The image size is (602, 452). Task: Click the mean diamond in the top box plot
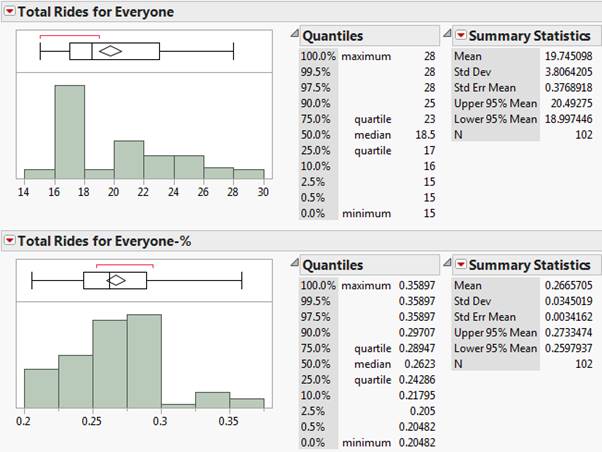click(111, 51)
